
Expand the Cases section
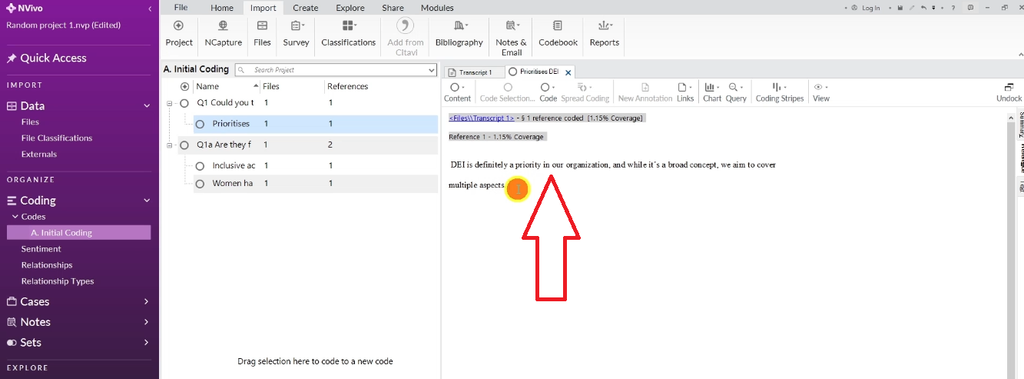tap(146, 302)
